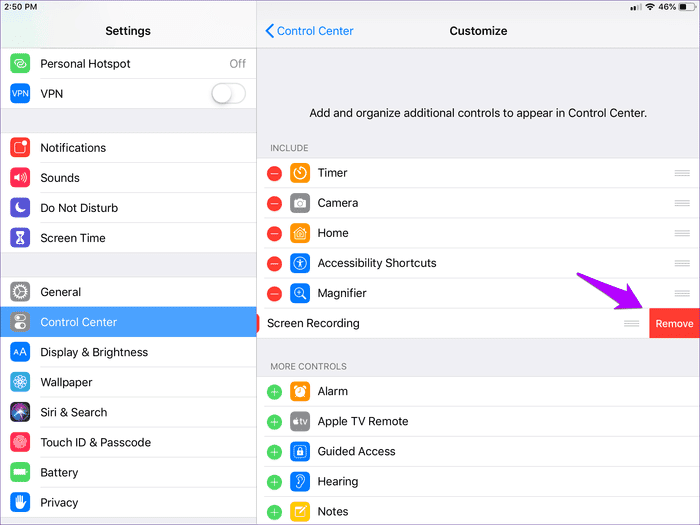
Task: Tap the Accessibility Shortcuts icon
Action: pos(300,263)
